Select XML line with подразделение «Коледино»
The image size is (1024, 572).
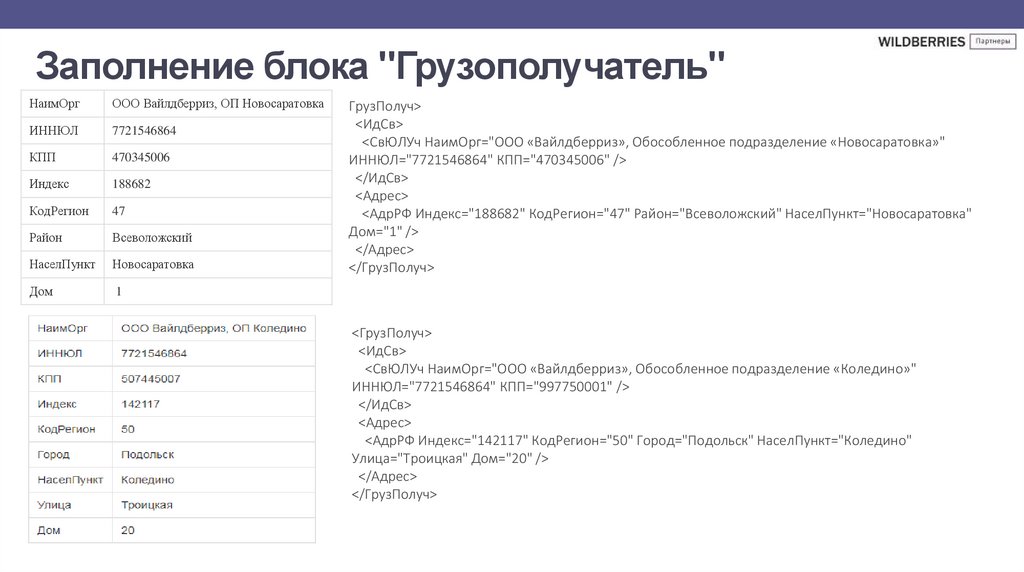[641, 369]
